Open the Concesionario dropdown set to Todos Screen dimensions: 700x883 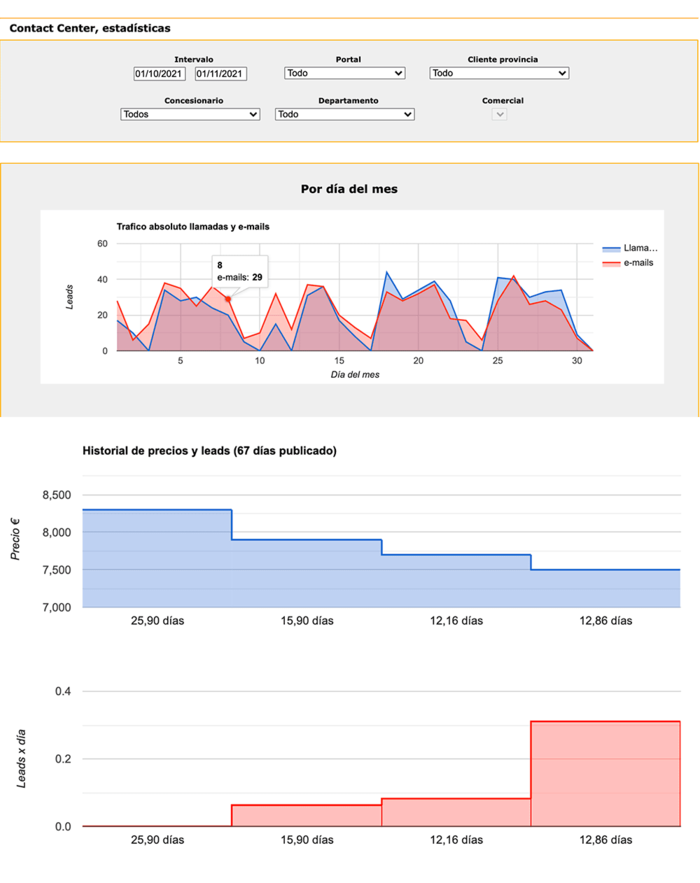tap(189, 114)
